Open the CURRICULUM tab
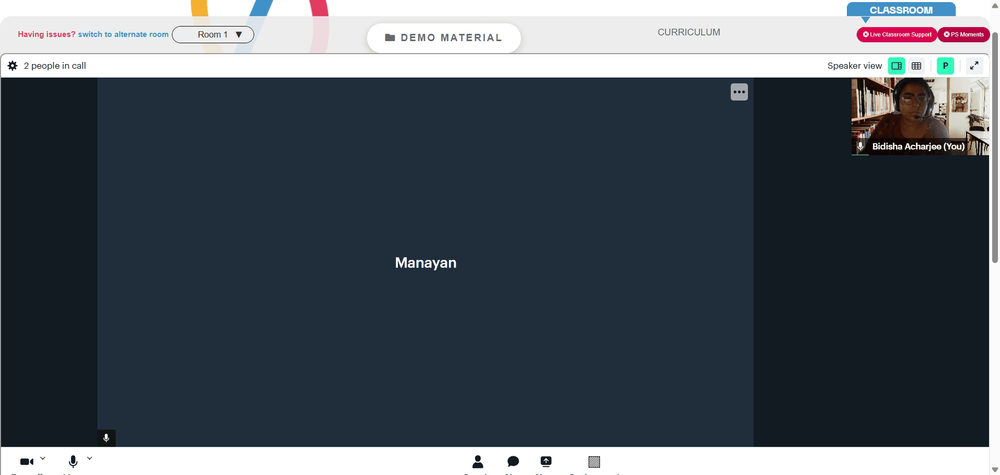The height and width of the screenshot is (475, 1000). (689, 32)
